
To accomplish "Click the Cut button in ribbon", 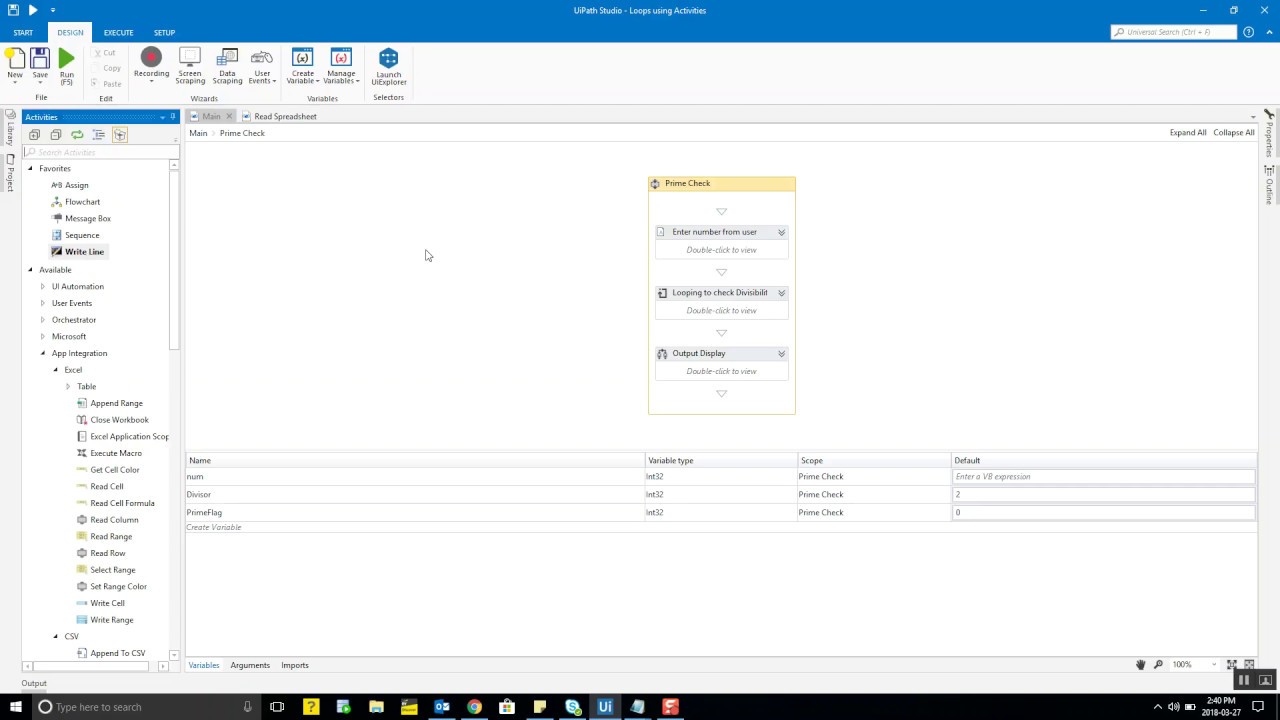I will pyautogui.click(x=104, y=52).
